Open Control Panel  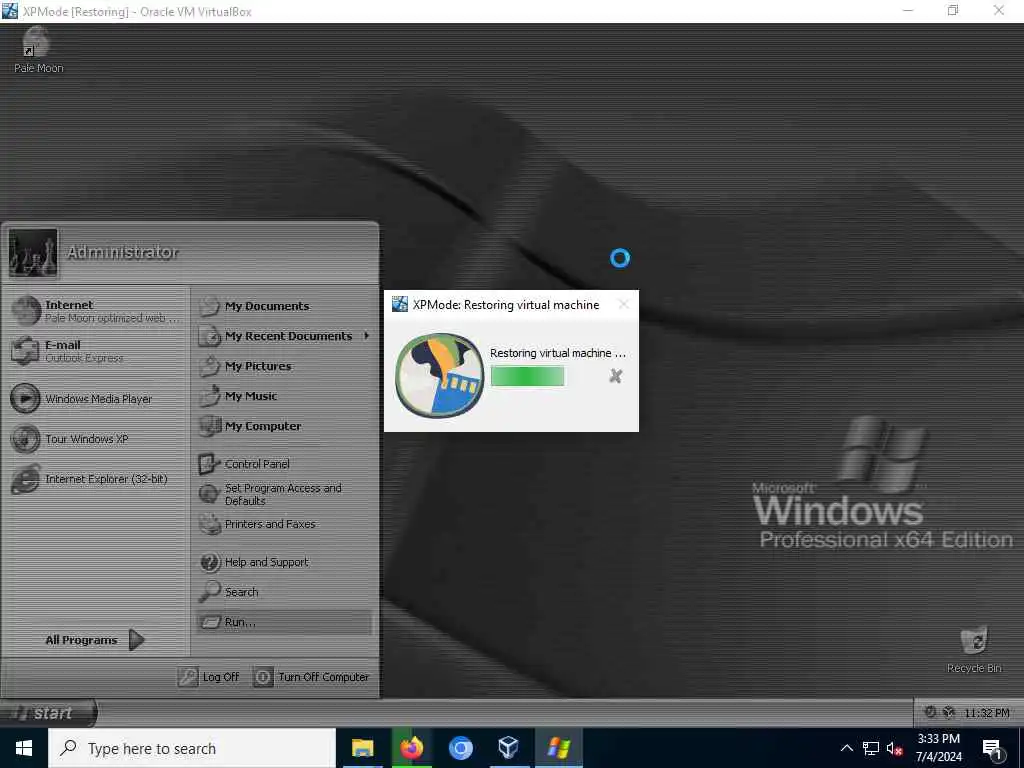pos(283,464)
